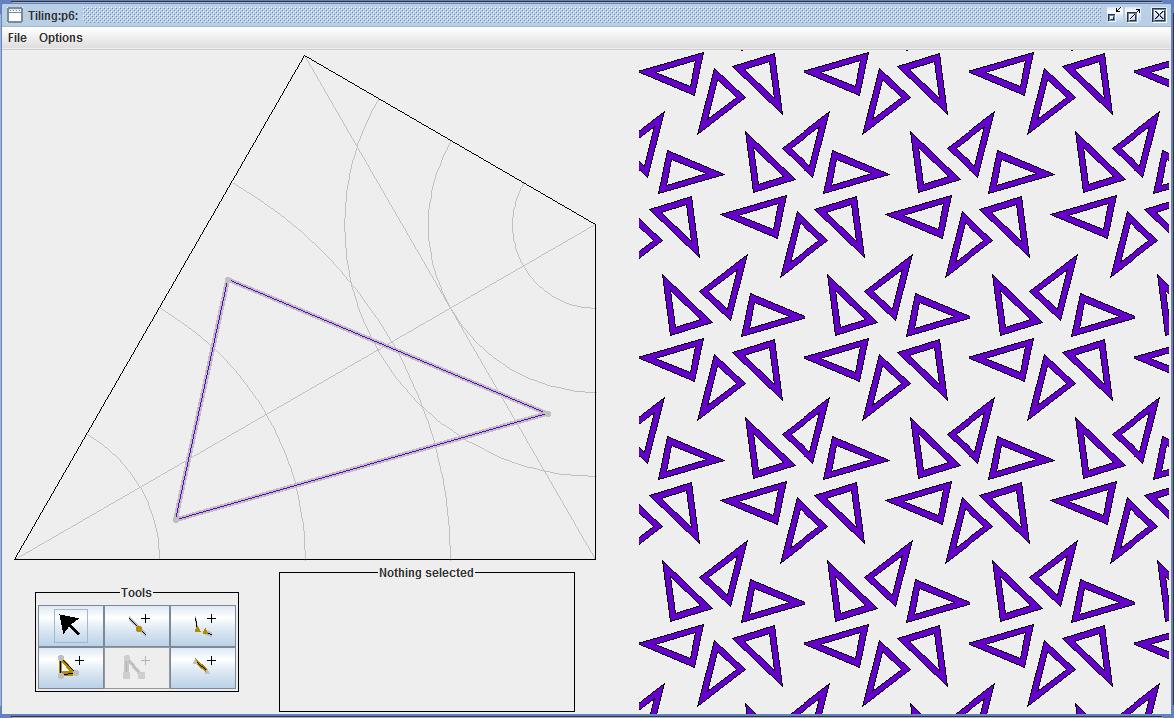Iconify the Tiling:p6 internal window
This screenshot has height=718, width=1174.
pyautogui.click(x=1115, y=15)
